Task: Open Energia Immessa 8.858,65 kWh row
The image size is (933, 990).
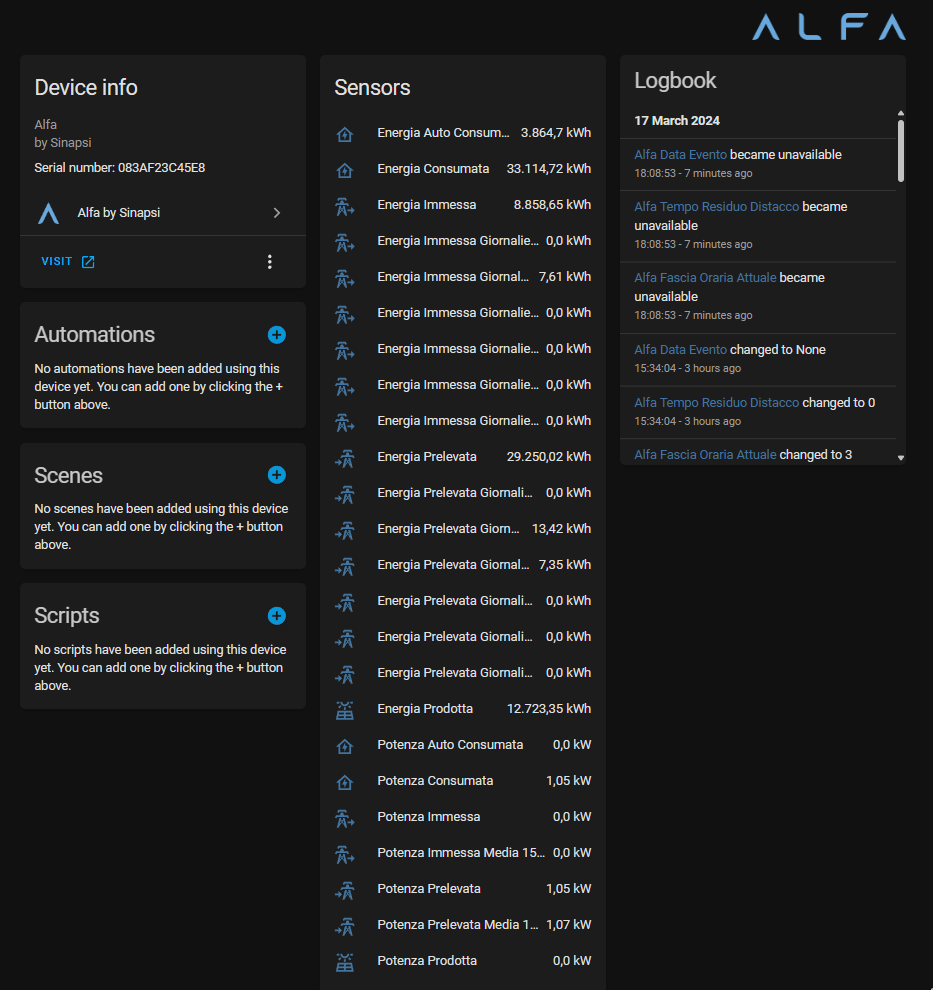Action: (x=463, y=205)
